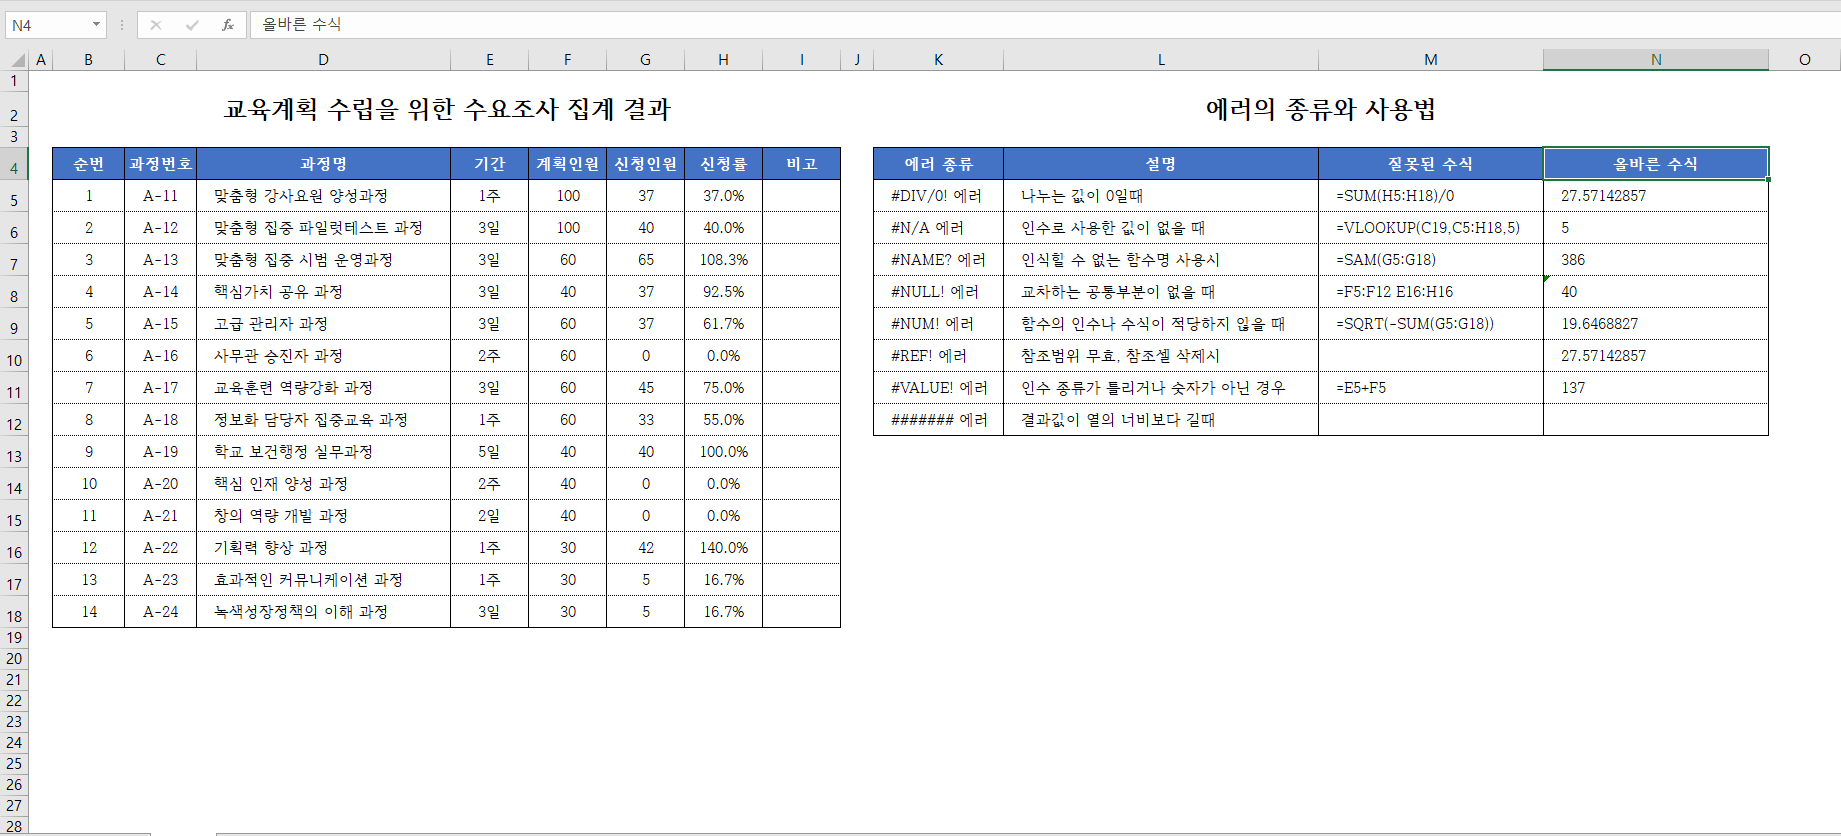
Task: Click the 순번 header cell
Action: tap(89, 164)
